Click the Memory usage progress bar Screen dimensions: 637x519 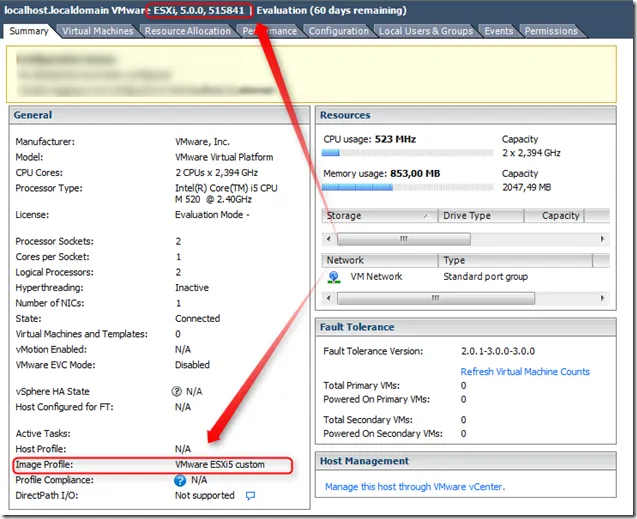pyautogui.click(x=407, y=187)
